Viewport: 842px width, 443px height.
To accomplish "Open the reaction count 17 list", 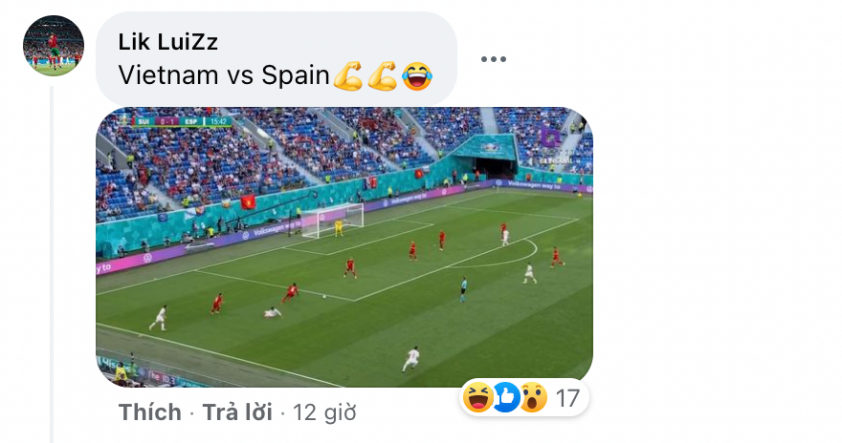I will 567,398.
